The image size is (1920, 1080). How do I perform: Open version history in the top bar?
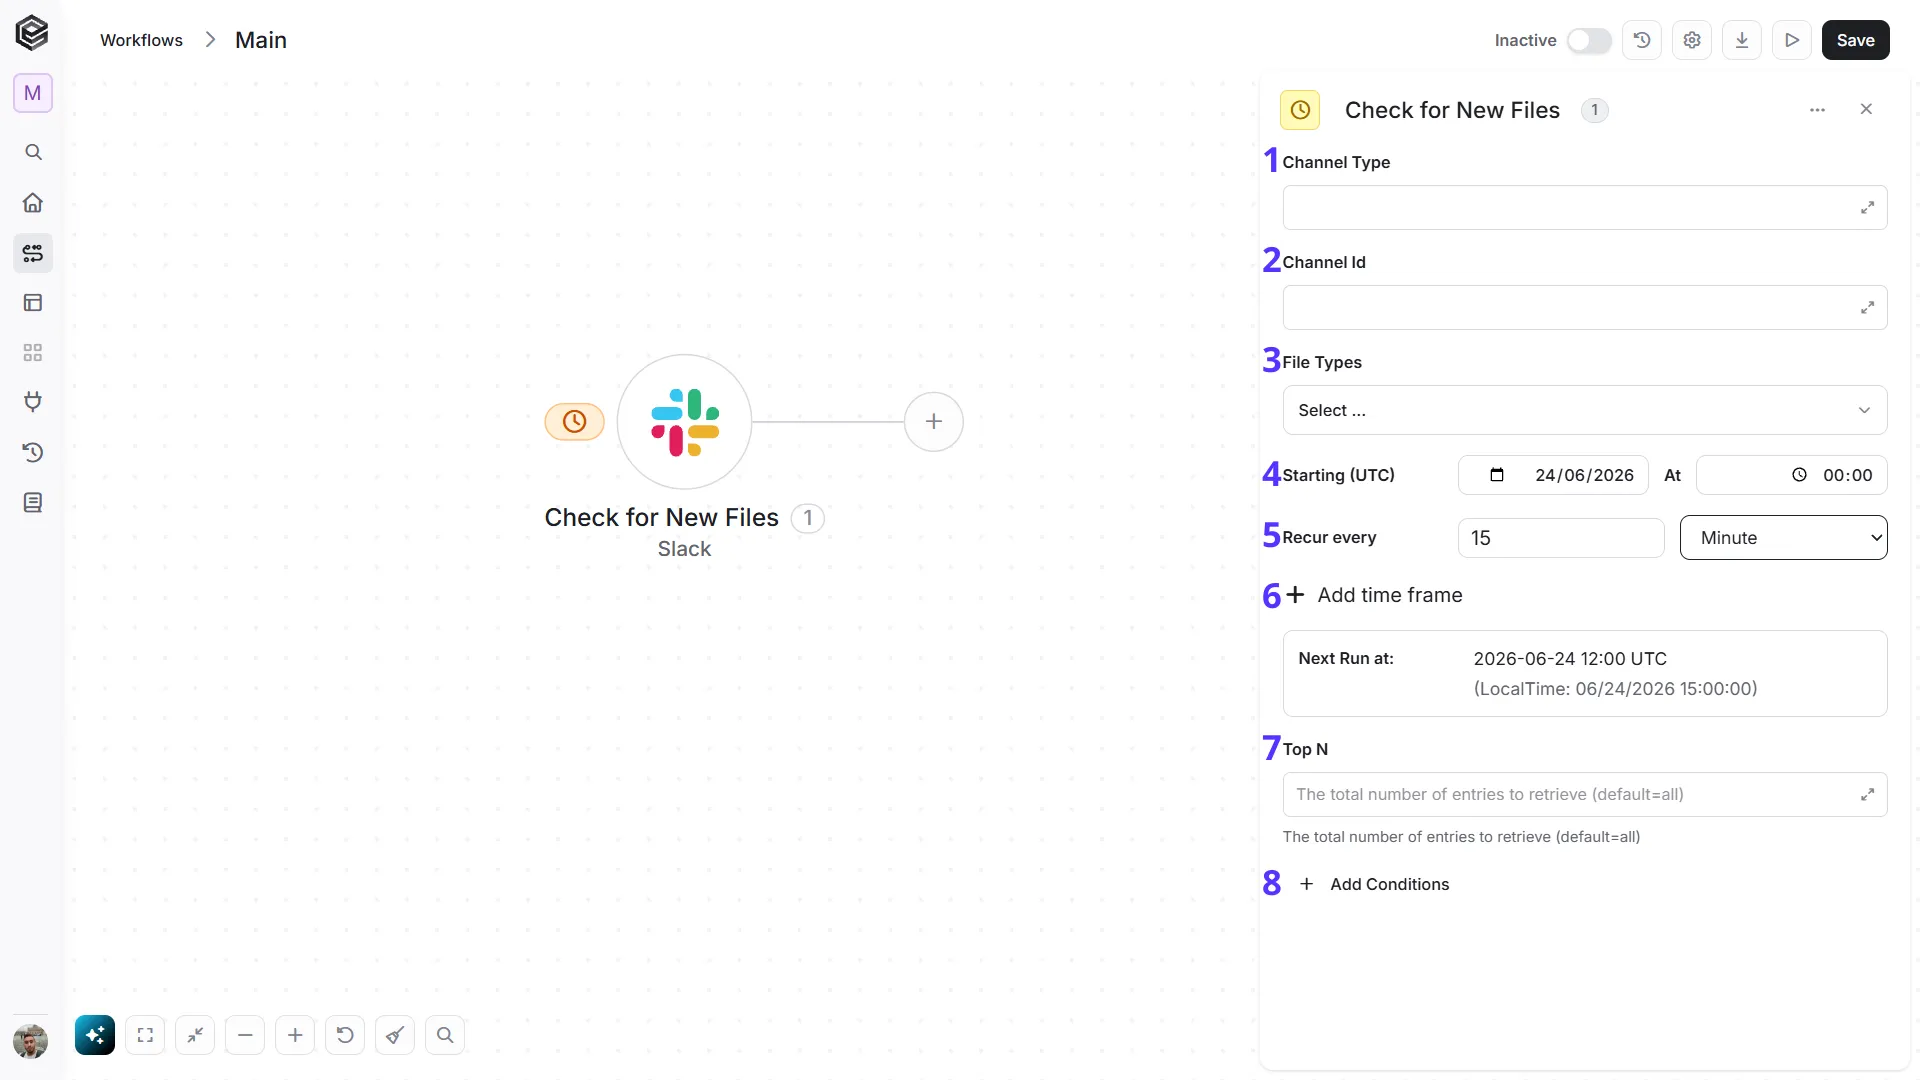point(1642,40)
